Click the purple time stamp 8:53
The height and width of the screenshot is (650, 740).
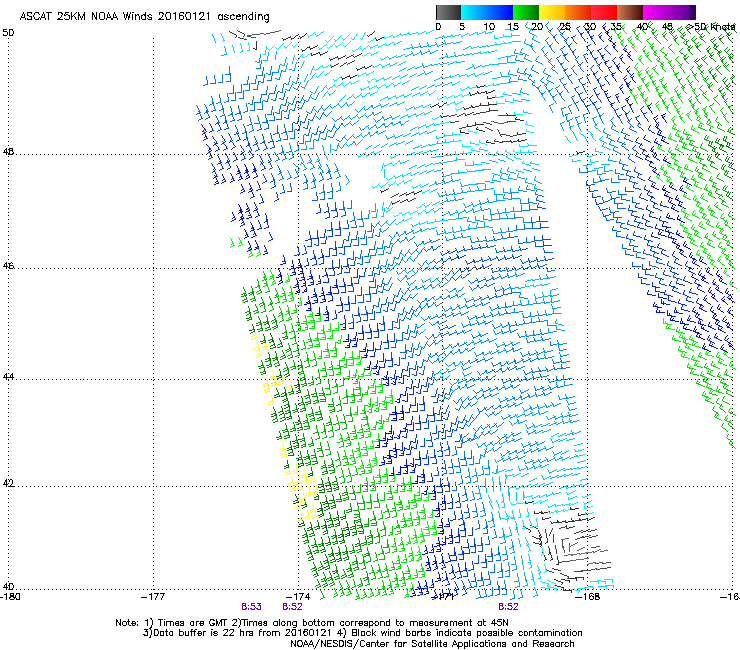coord(251,607)
